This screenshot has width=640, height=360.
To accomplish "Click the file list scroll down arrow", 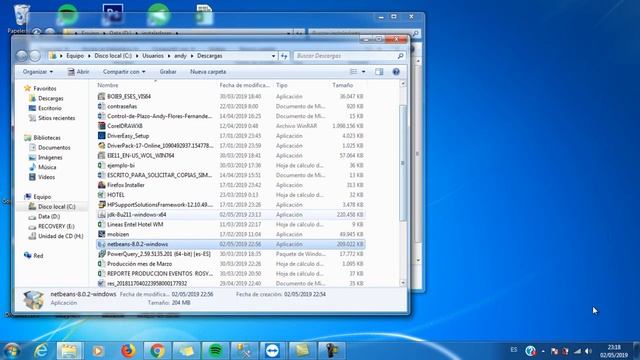I will 403,282.
